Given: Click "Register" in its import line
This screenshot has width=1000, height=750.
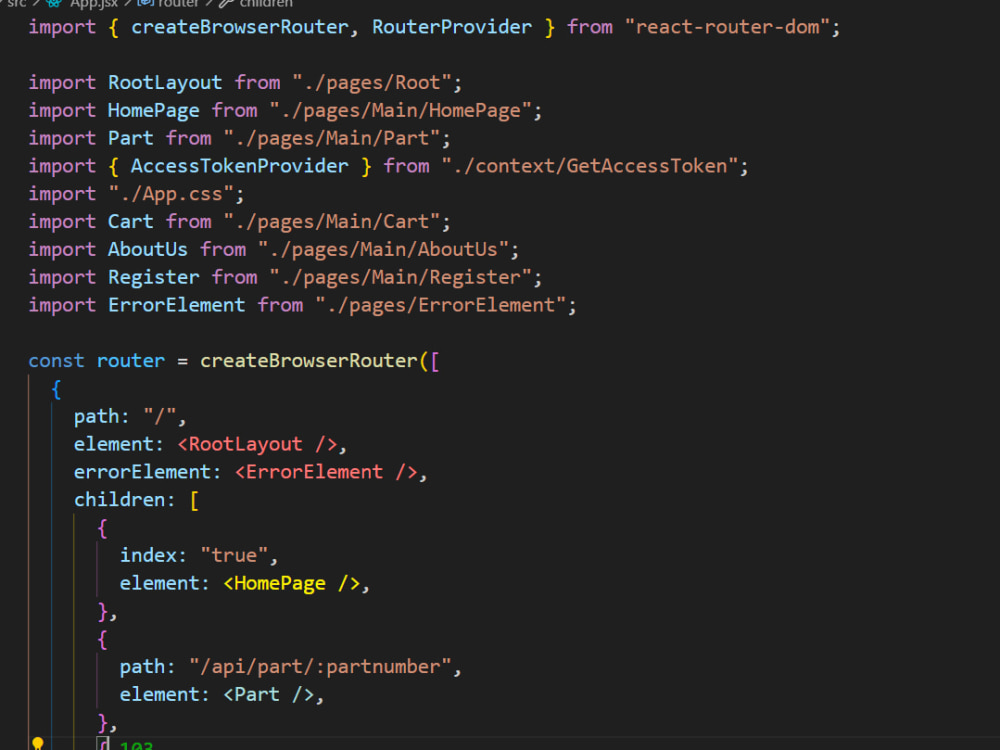Looking at the screenshot, I should click(x=154, y=277).
